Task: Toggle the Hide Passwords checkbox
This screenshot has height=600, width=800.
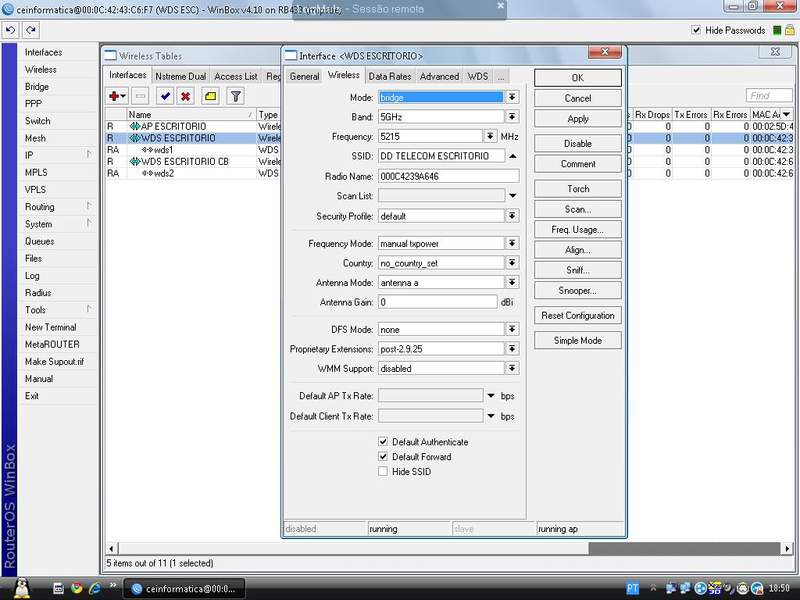Action: (696, 30)
